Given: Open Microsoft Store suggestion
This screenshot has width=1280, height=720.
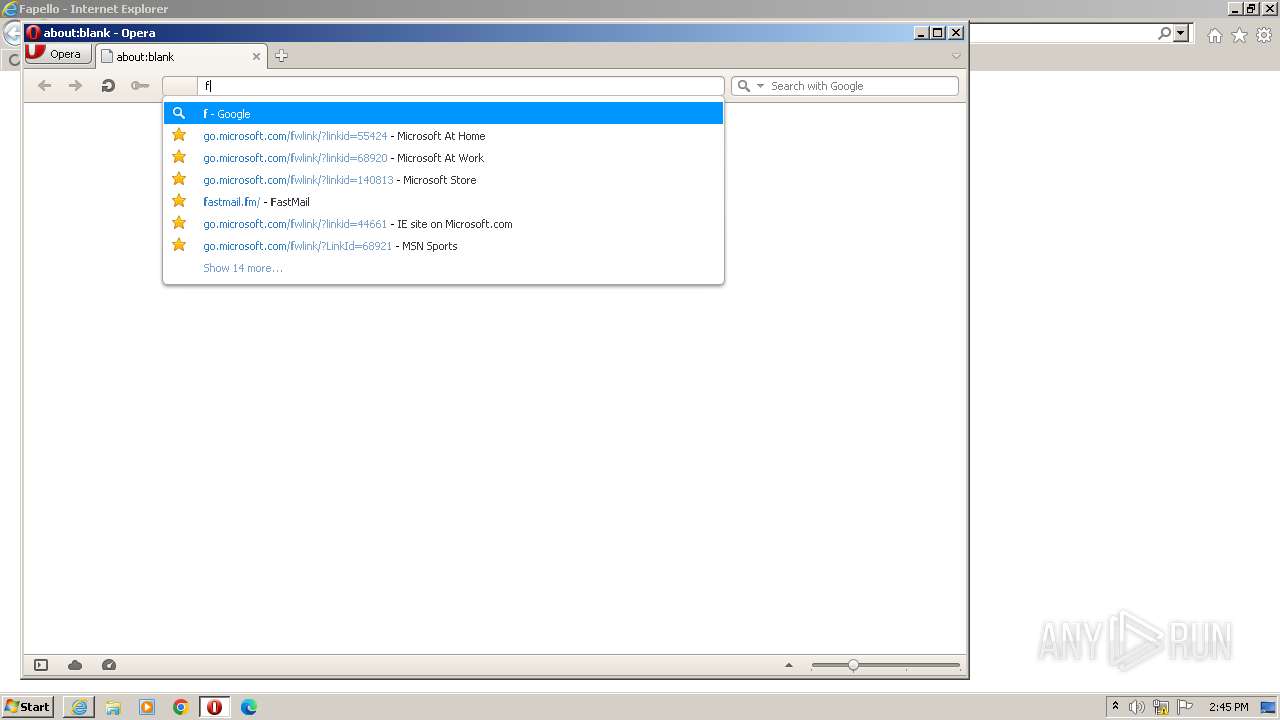Looking at the screenshot, I should (443, 180).
